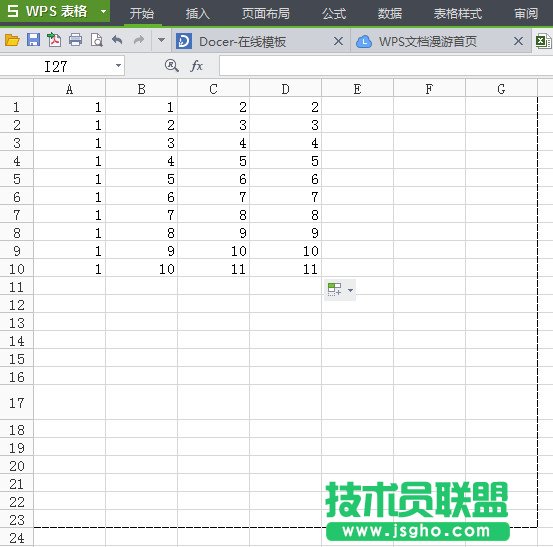Print the spreadsheet using printer icon
The image size is (553, 547).
click(x=75, y=40)
